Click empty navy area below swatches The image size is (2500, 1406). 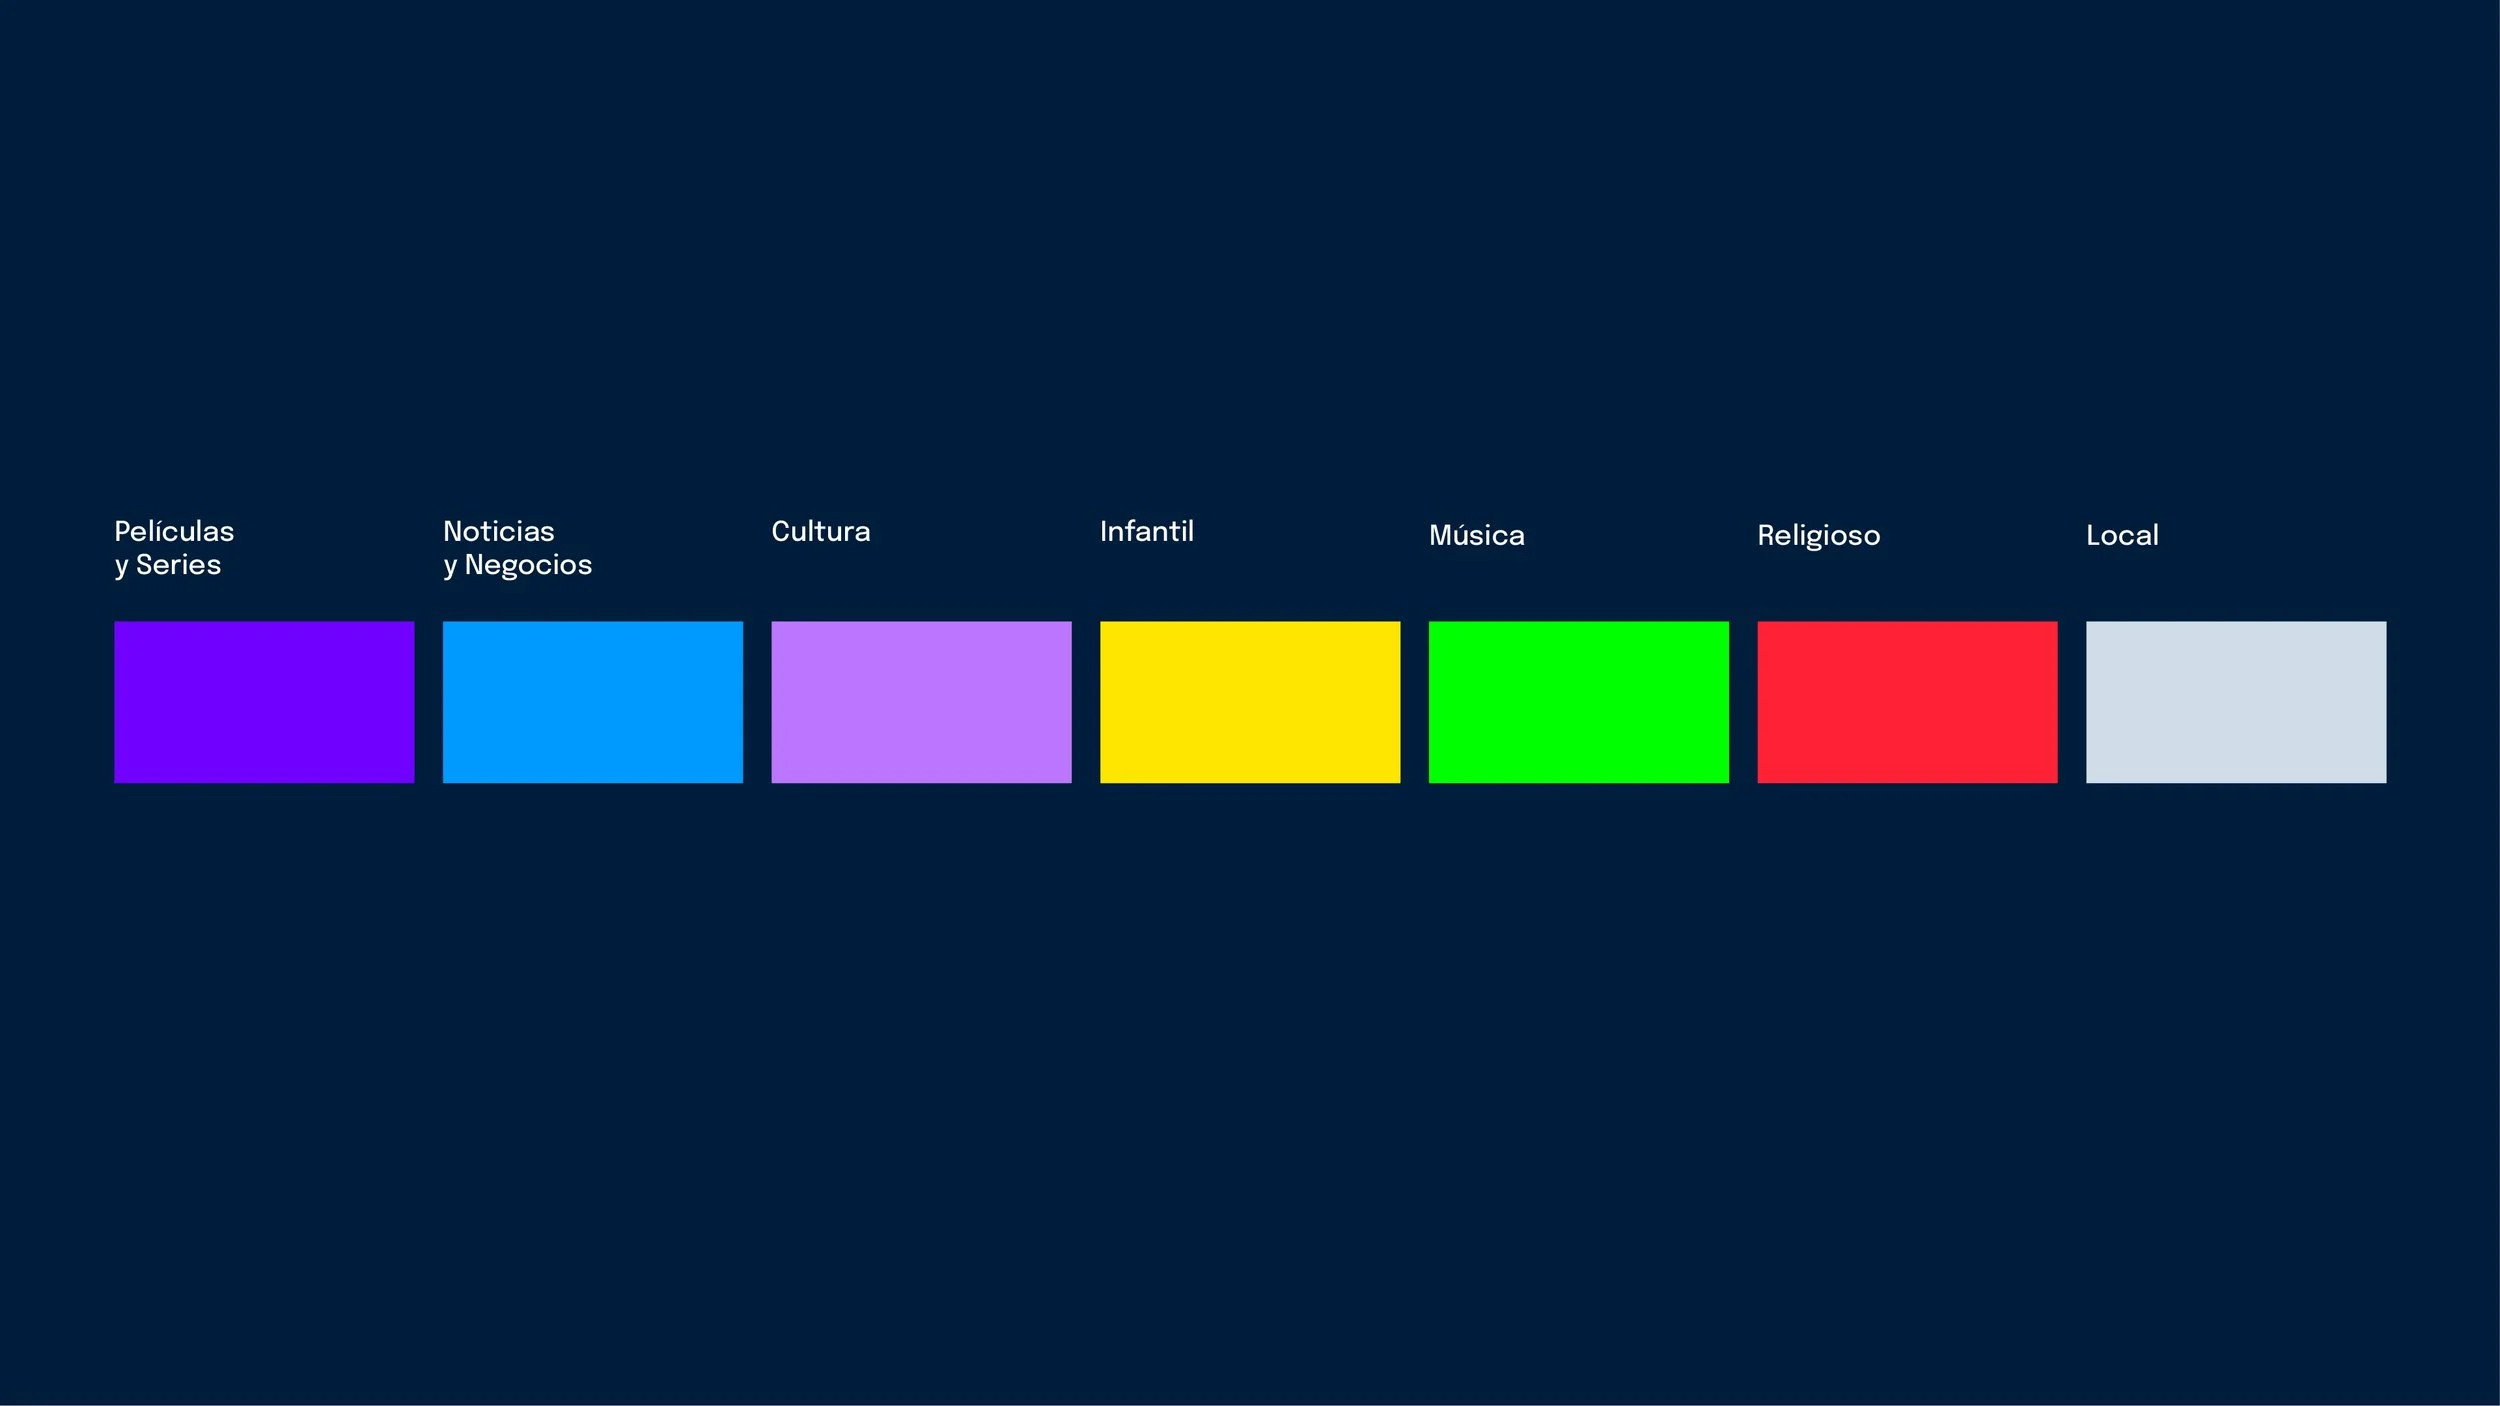point(1250,1100)
